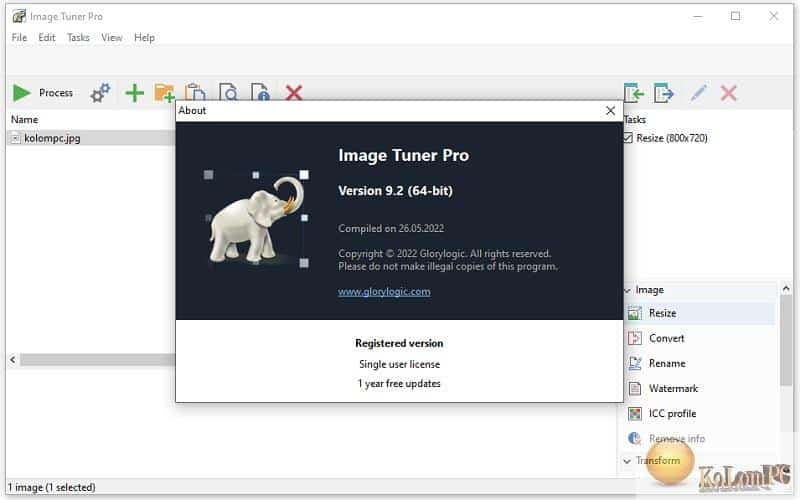Open the Edit menu

pyautogui.click(x=47, y=38)
